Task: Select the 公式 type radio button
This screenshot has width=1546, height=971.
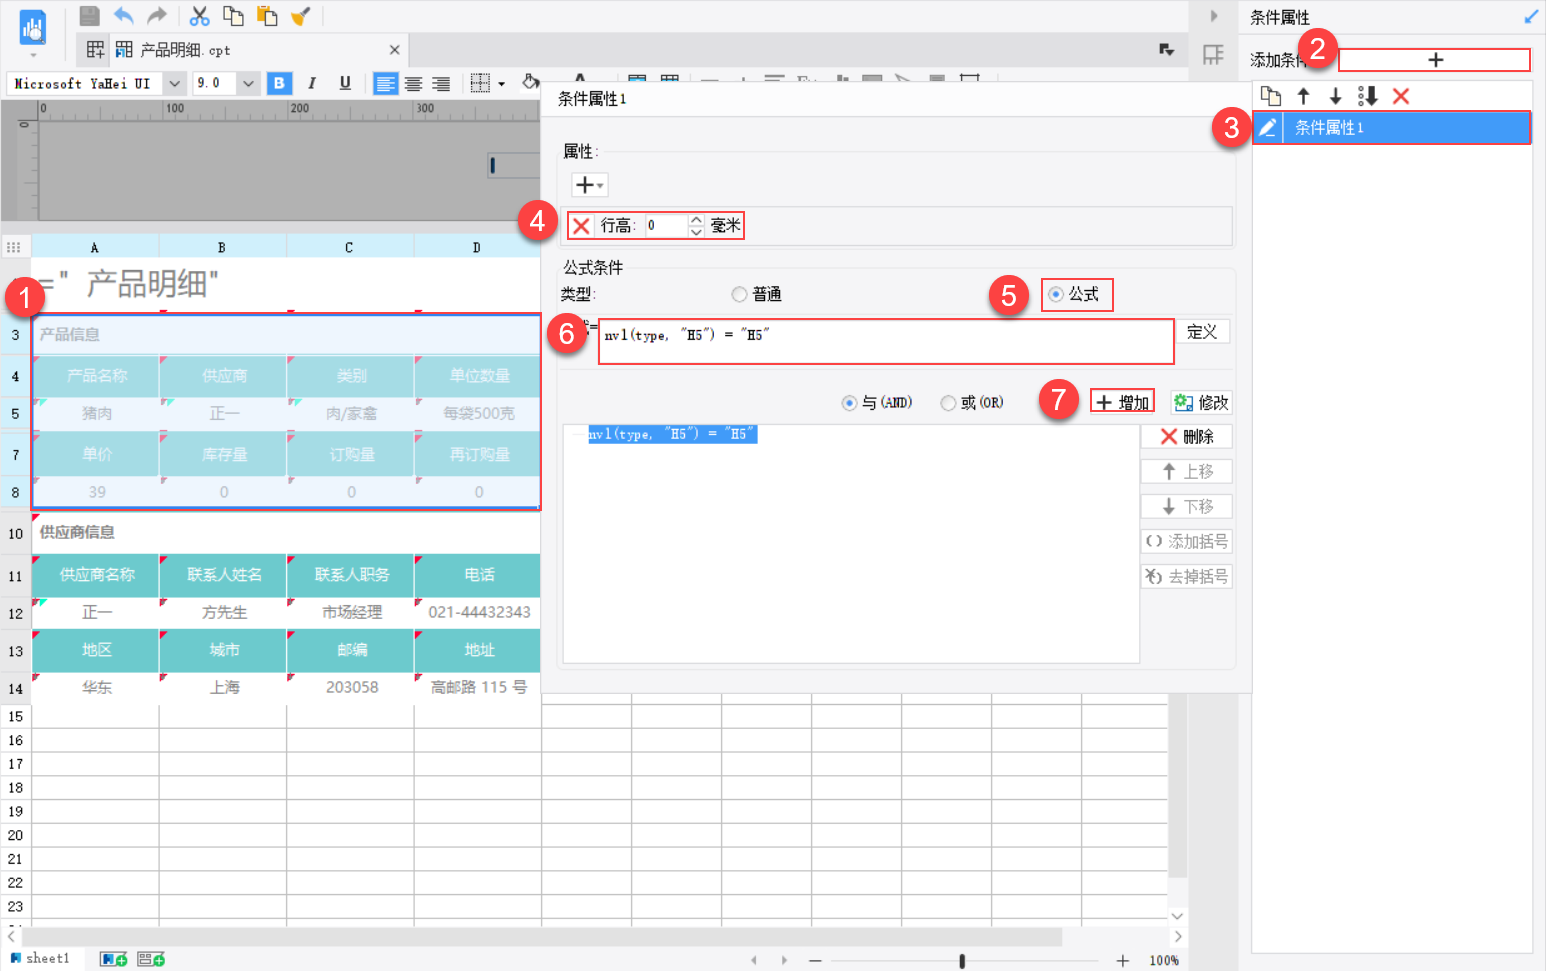Action: (1056, 294)
